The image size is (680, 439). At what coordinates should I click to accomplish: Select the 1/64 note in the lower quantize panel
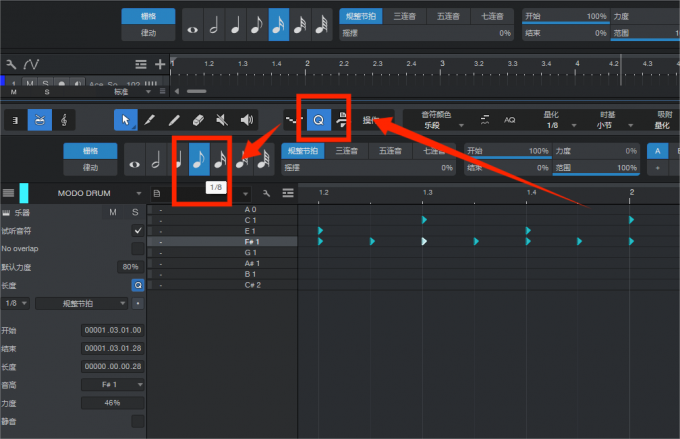[264, 159]
